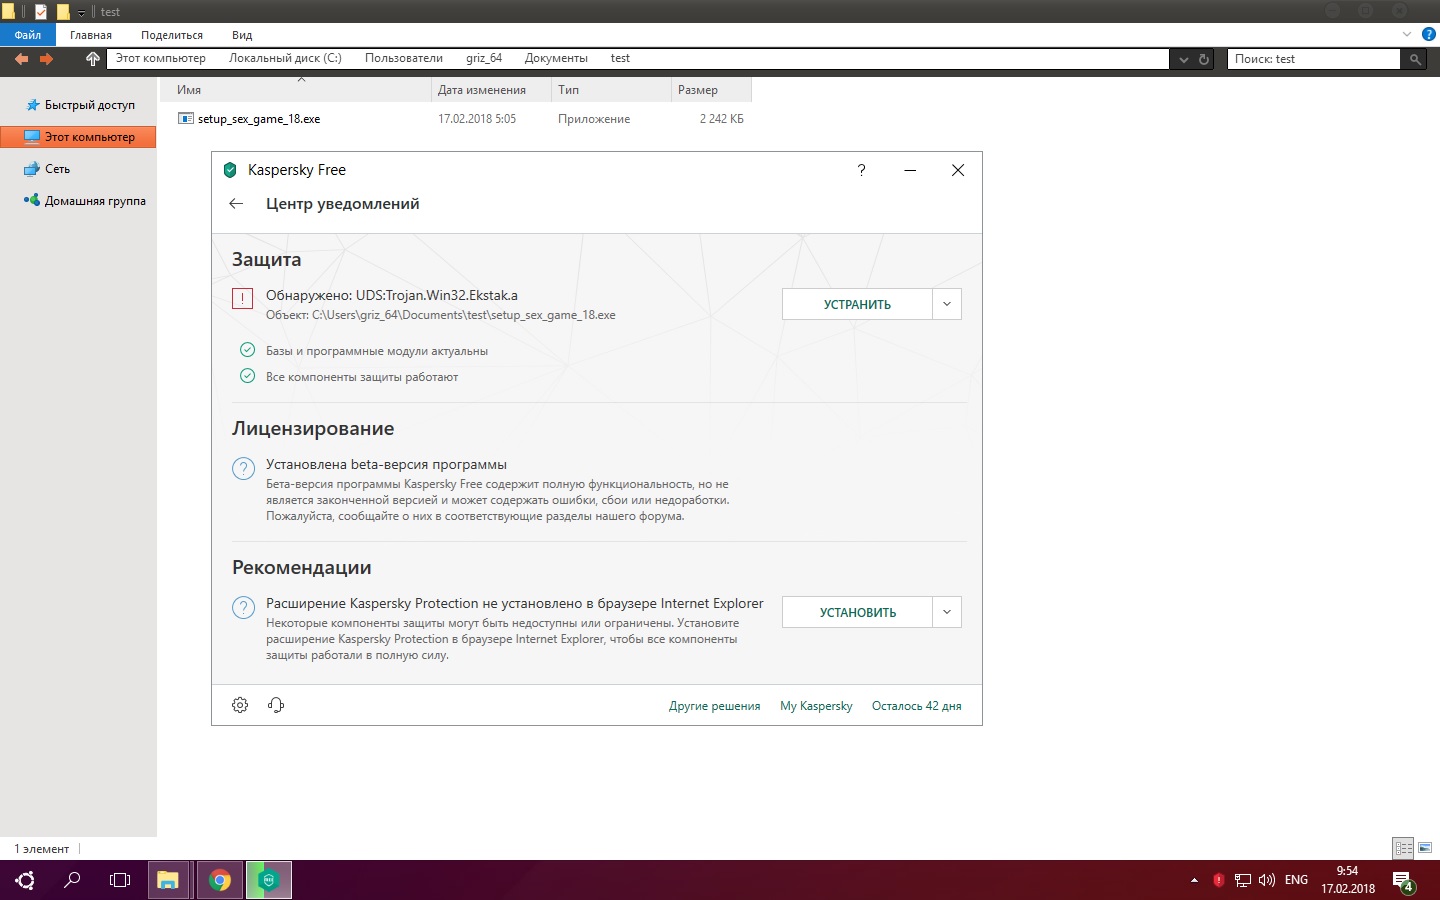Viewport: 1440px width, 900px height.
Task: Click the Осталось 42 дня link
Action: click(x=916, y=706)
